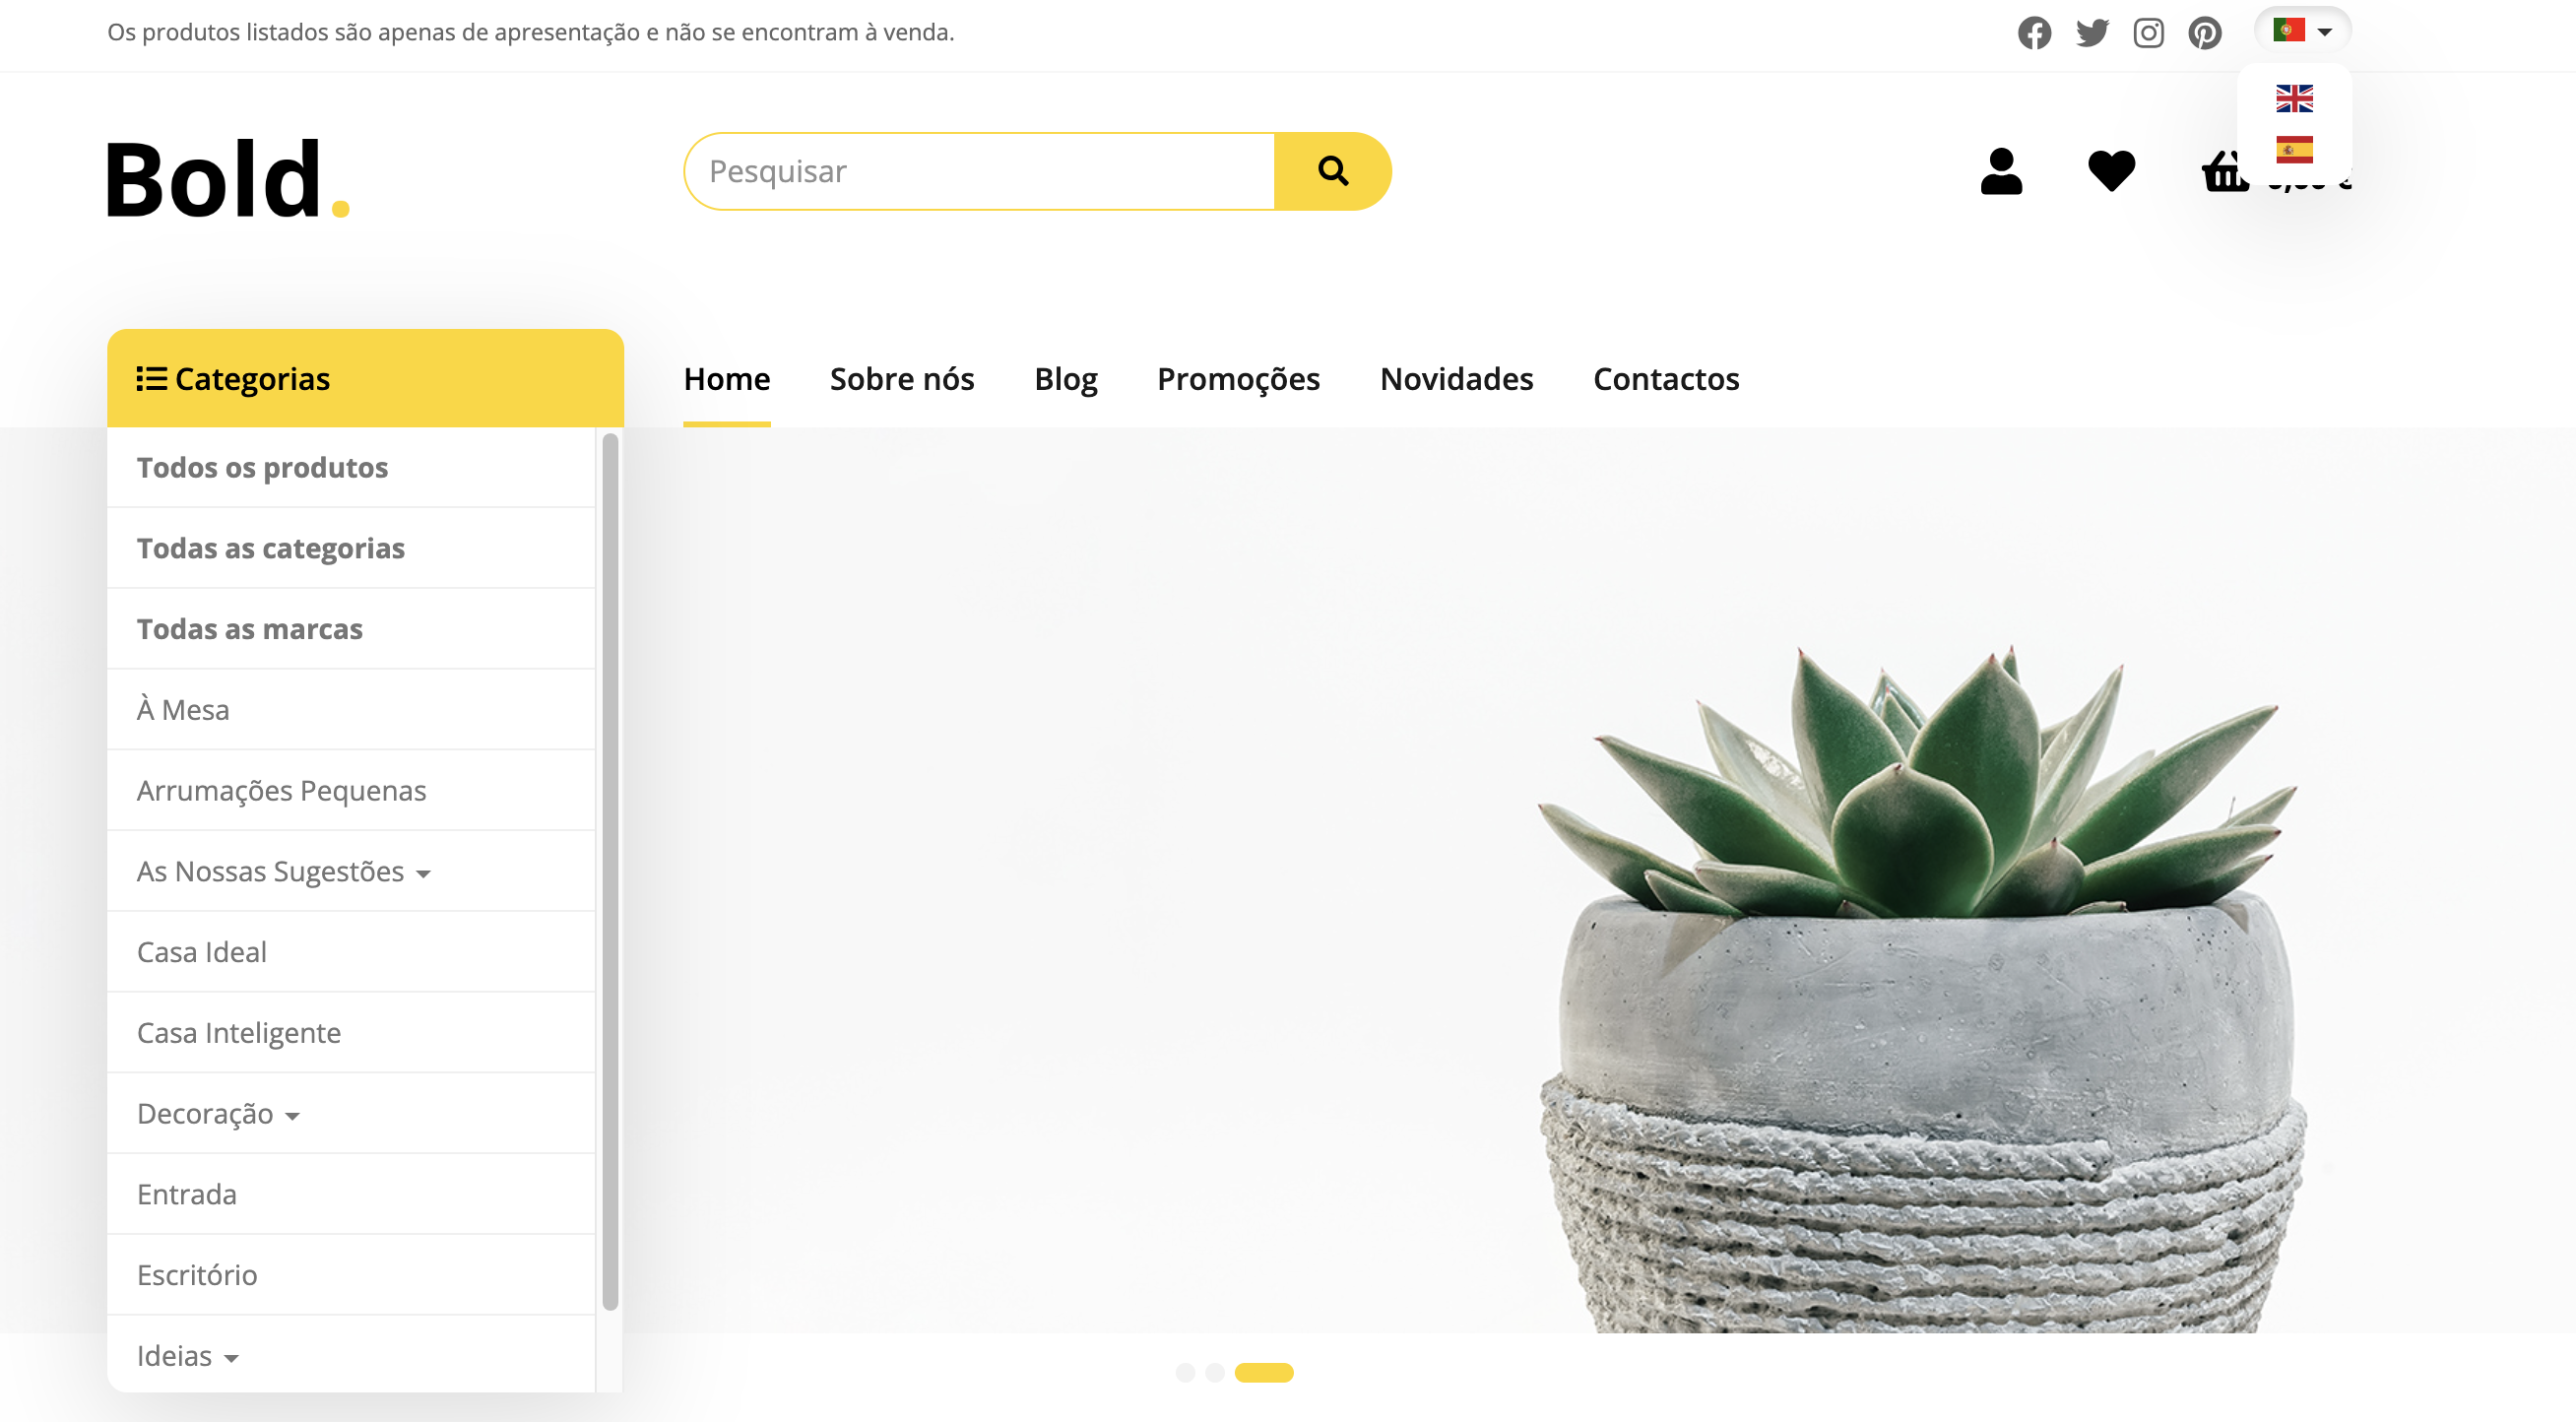Open the Todos os produtos link
2576x1422 pixels.
click(262, 467)
